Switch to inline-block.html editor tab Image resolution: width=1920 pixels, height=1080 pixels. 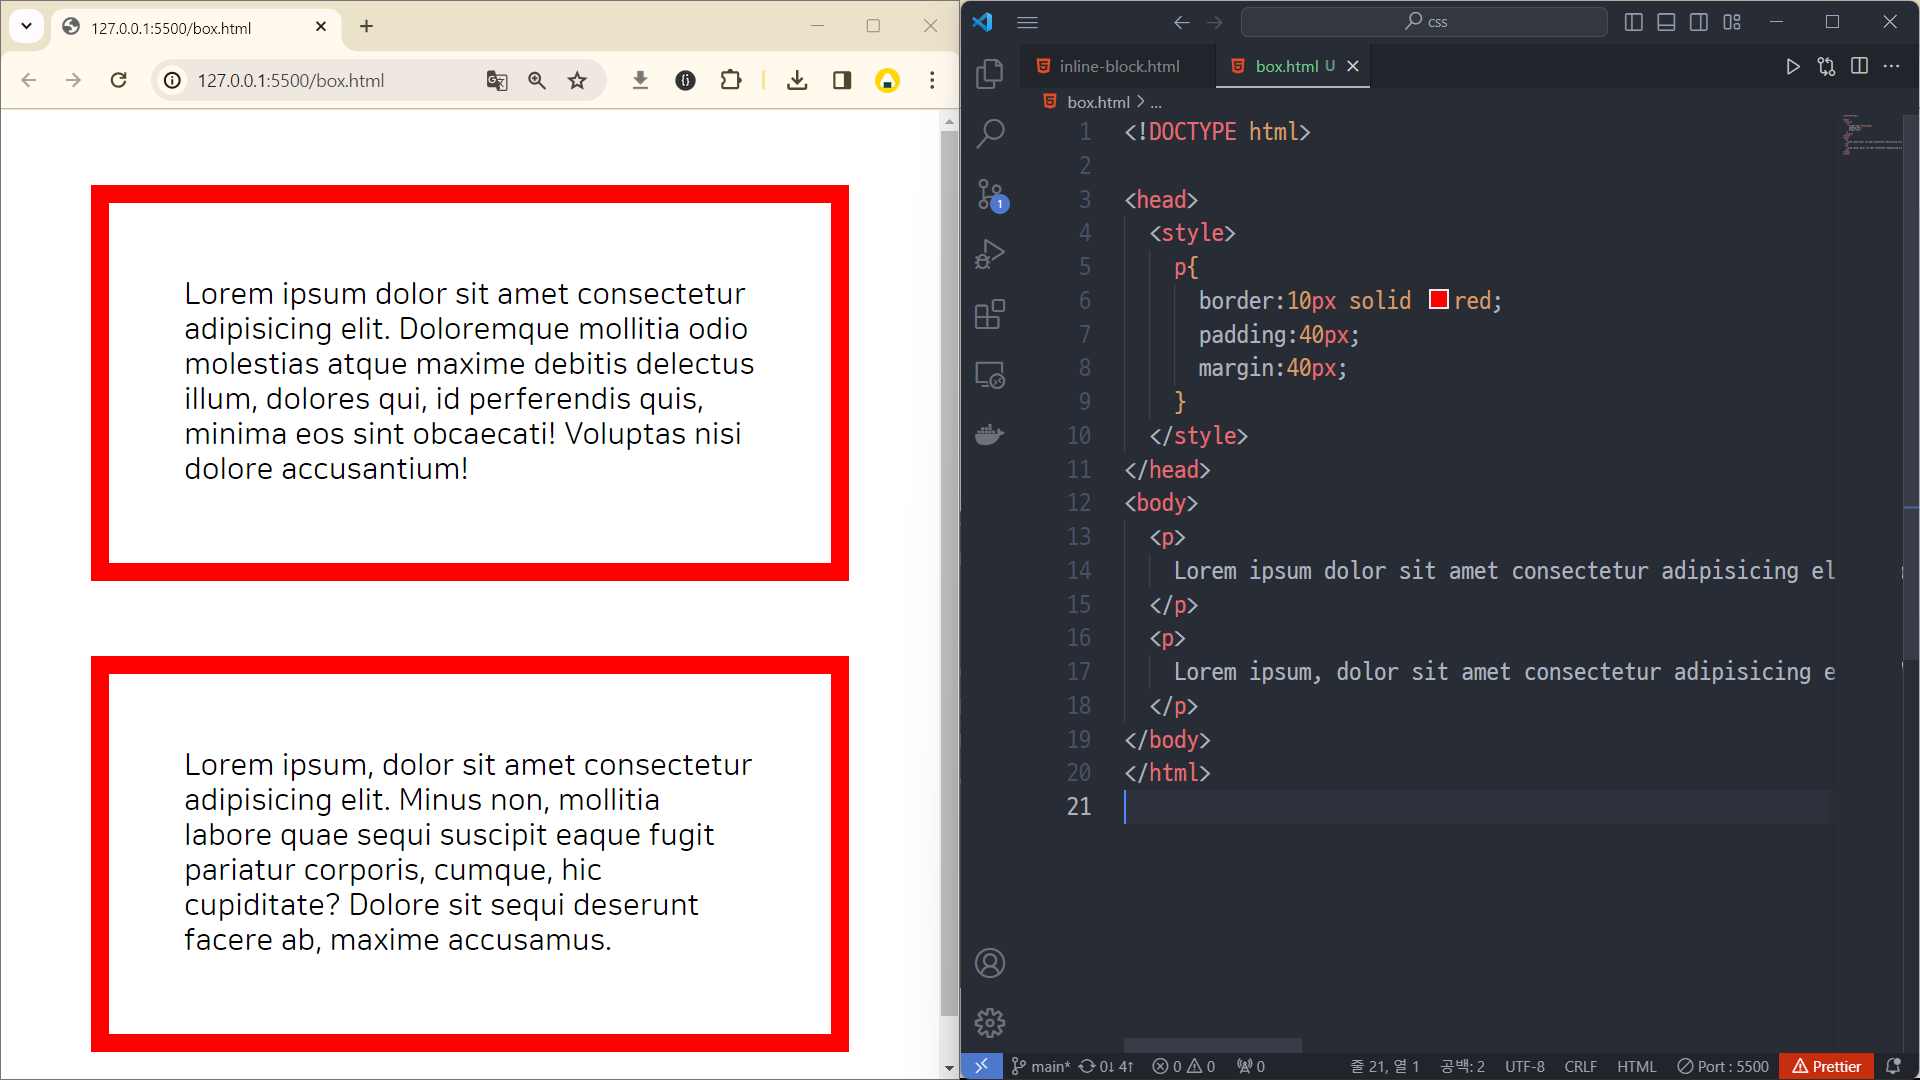pyautogui.click(x=1118, y=66)
